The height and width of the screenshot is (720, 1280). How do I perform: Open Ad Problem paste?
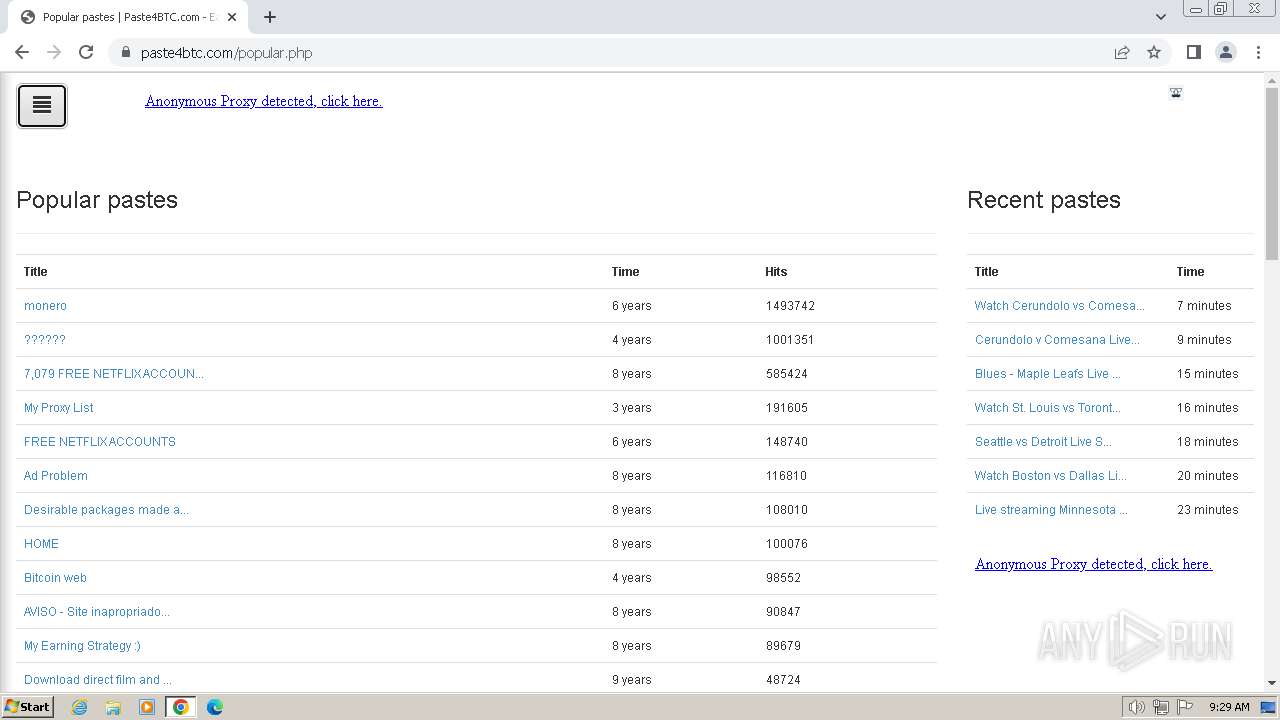coord(56,476)
